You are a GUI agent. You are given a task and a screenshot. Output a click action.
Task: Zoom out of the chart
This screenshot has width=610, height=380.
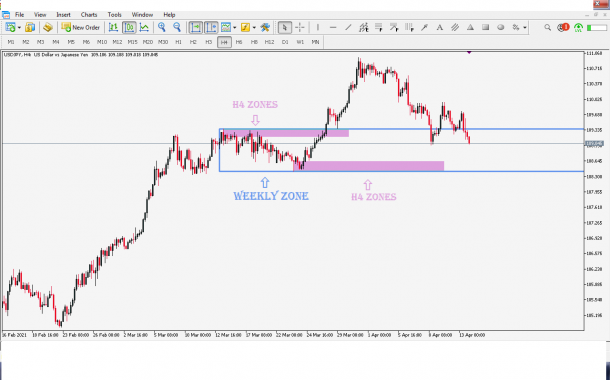177,28
